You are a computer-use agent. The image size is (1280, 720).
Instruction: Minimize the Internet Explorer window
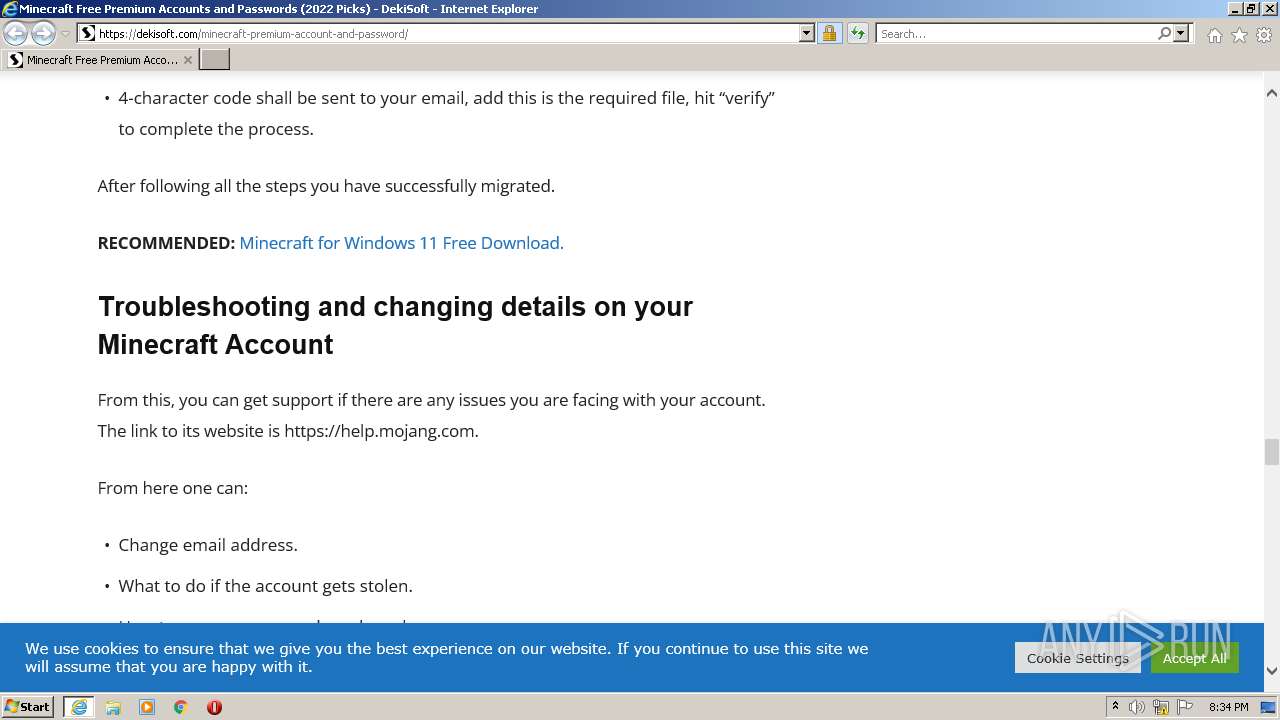[x=1235, y=9]
